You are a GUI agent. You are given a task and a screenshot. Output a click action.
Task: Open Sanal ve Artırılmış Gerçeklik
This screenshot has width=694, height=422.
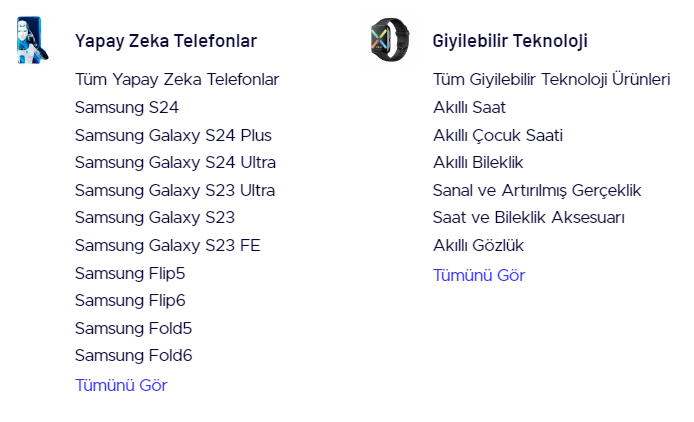click(x=537, y=190)
